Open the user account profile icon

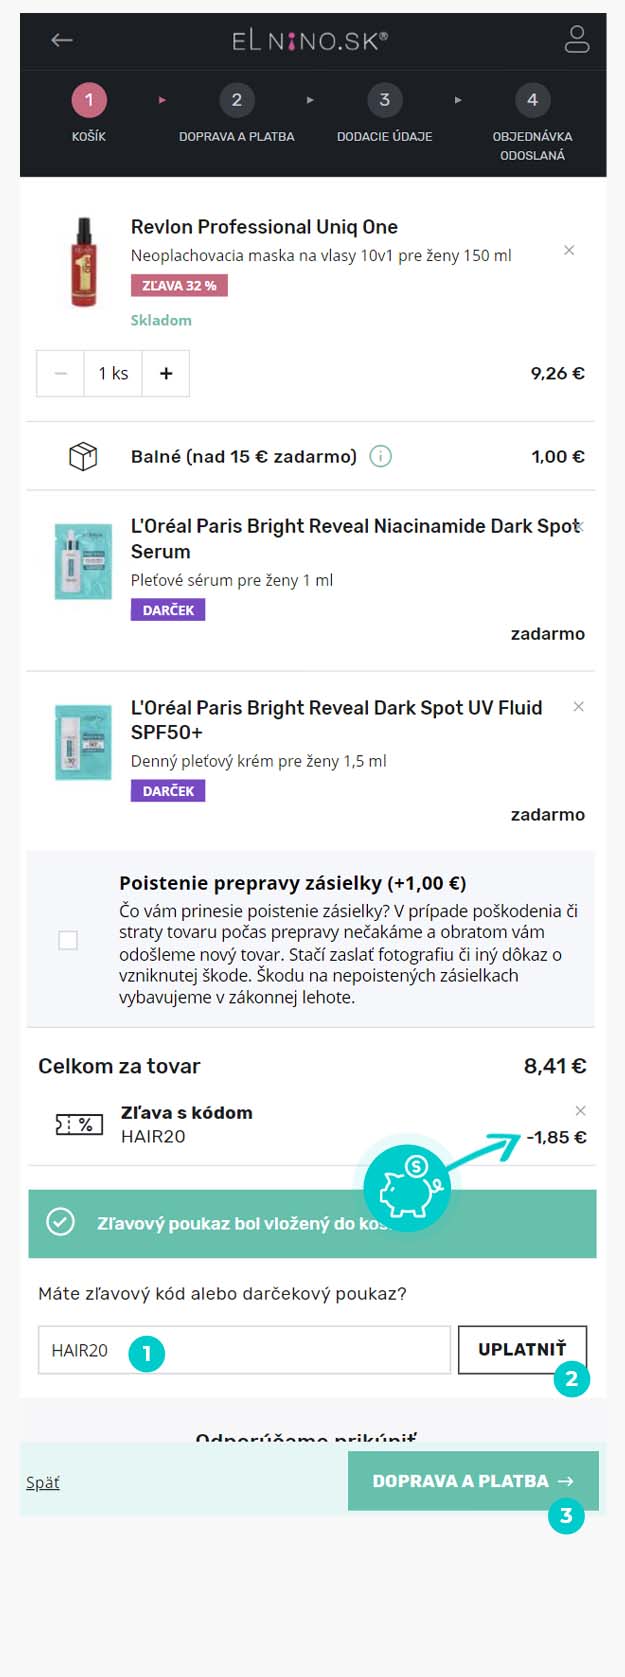[577, 40]
